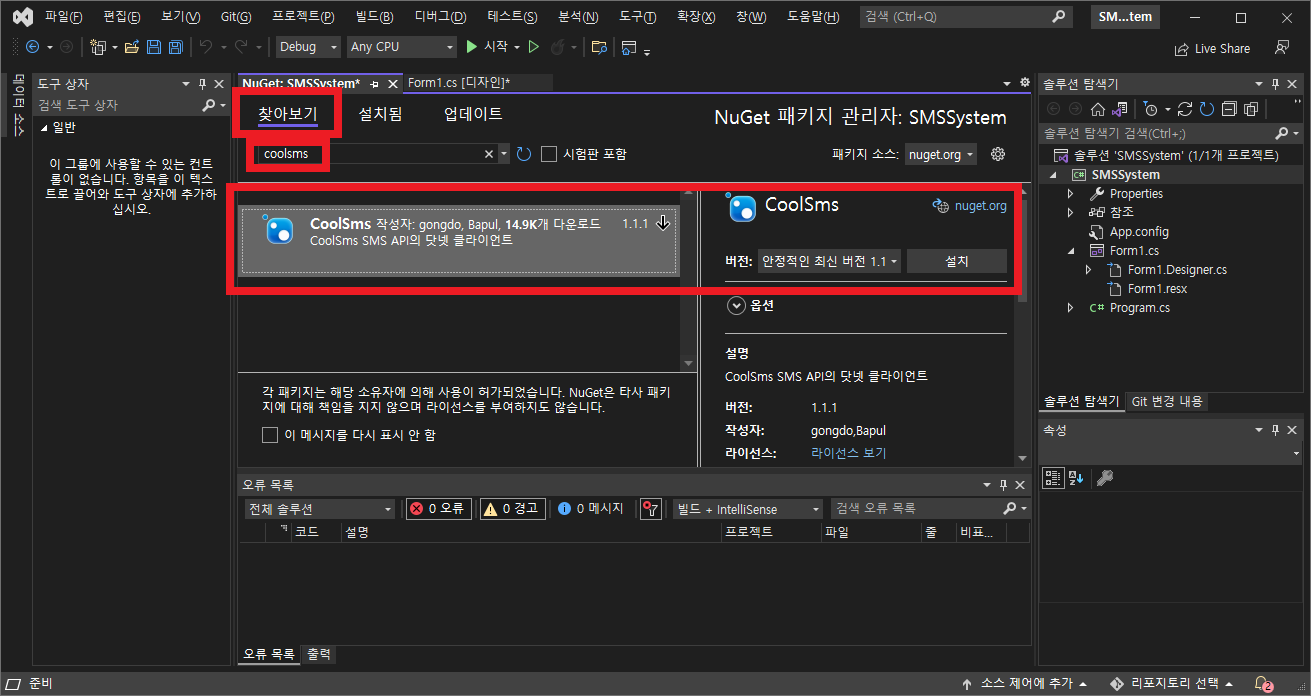Viewport: 1311px width, 696px height.
Task: Click the navigate backward arrow in toolbar
Action: pos(32,47)
